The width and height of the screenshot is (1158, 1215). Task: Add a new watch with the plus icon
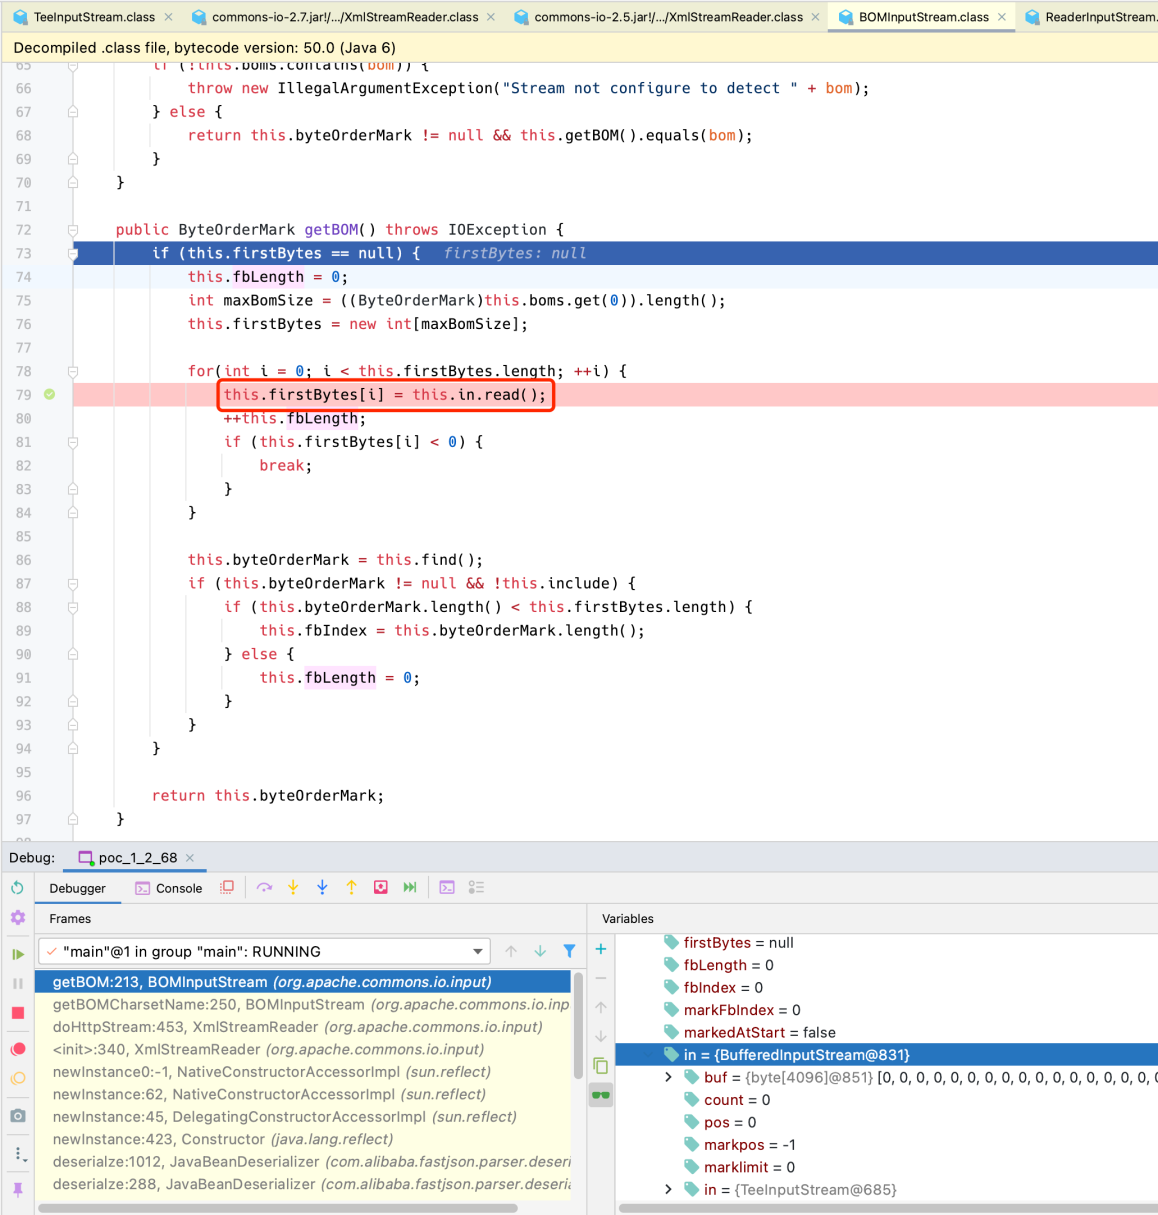pos(601,949)
